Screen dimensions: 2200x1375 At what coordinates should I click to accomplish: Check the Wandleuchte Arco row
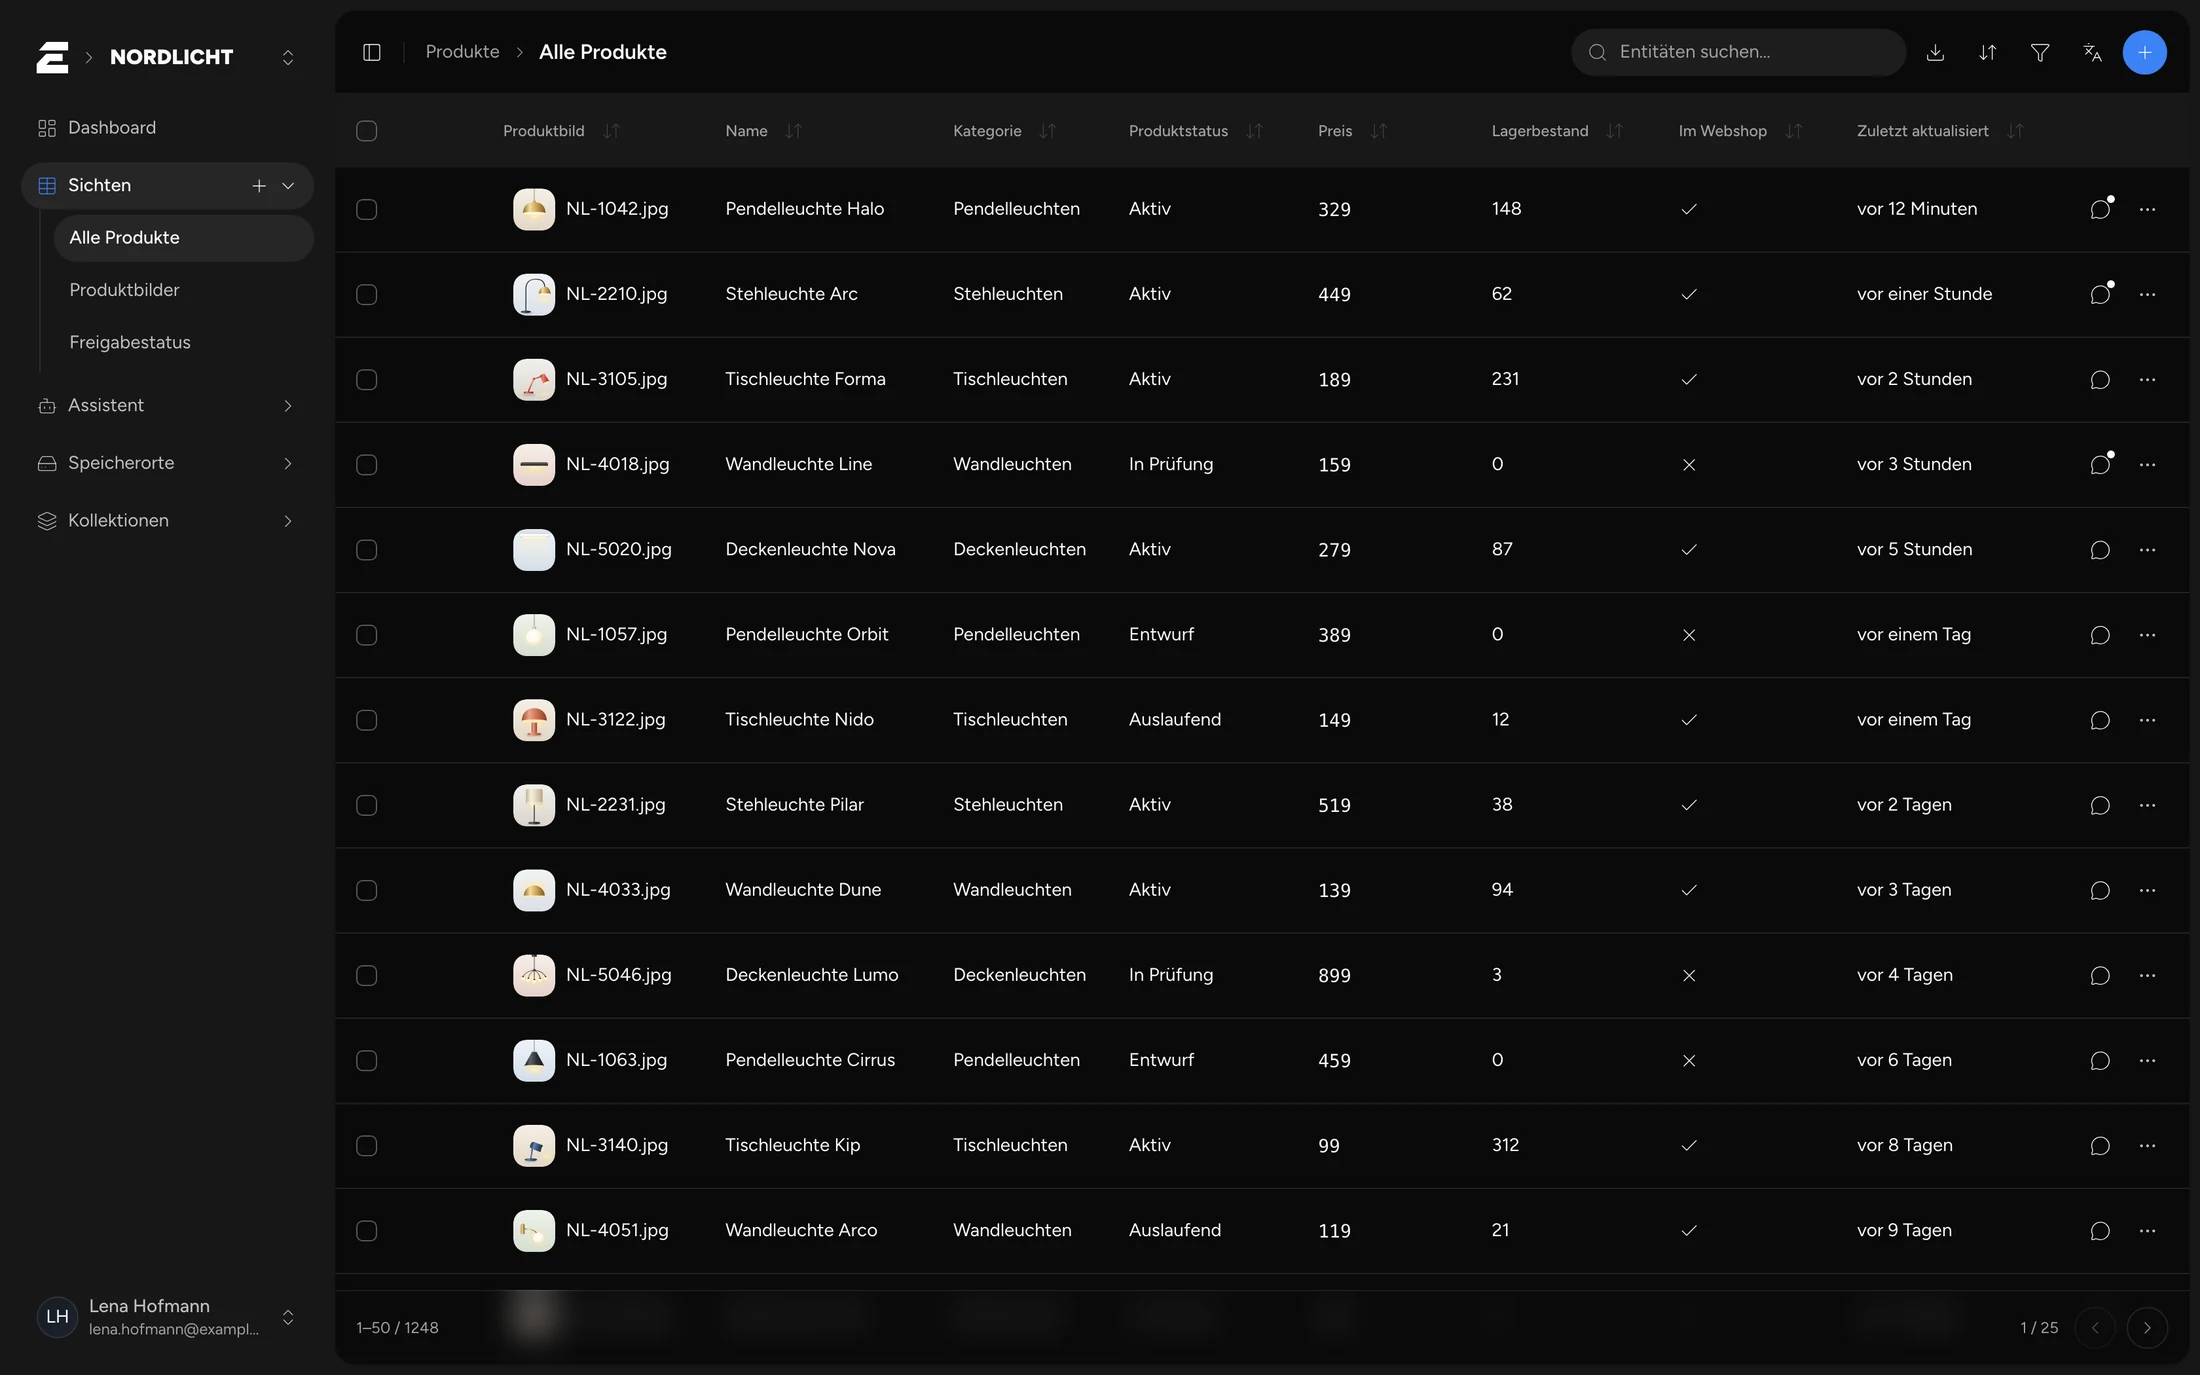coord(367,1230)
